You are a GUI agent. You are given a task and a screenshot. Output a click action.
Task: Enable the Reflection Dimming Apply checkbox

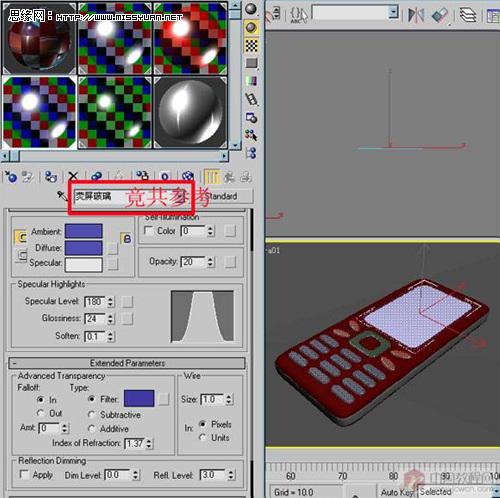24,474
